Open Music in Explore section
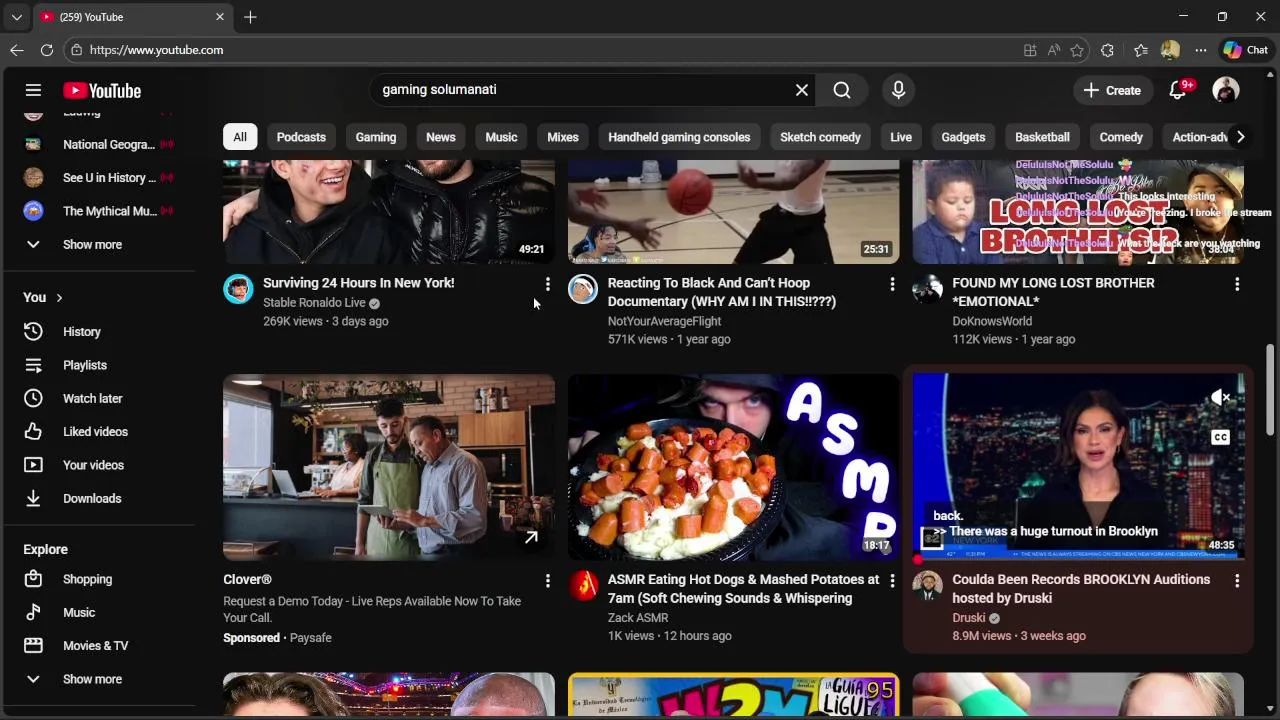The image size is (1280, 720). pos(100,612)
